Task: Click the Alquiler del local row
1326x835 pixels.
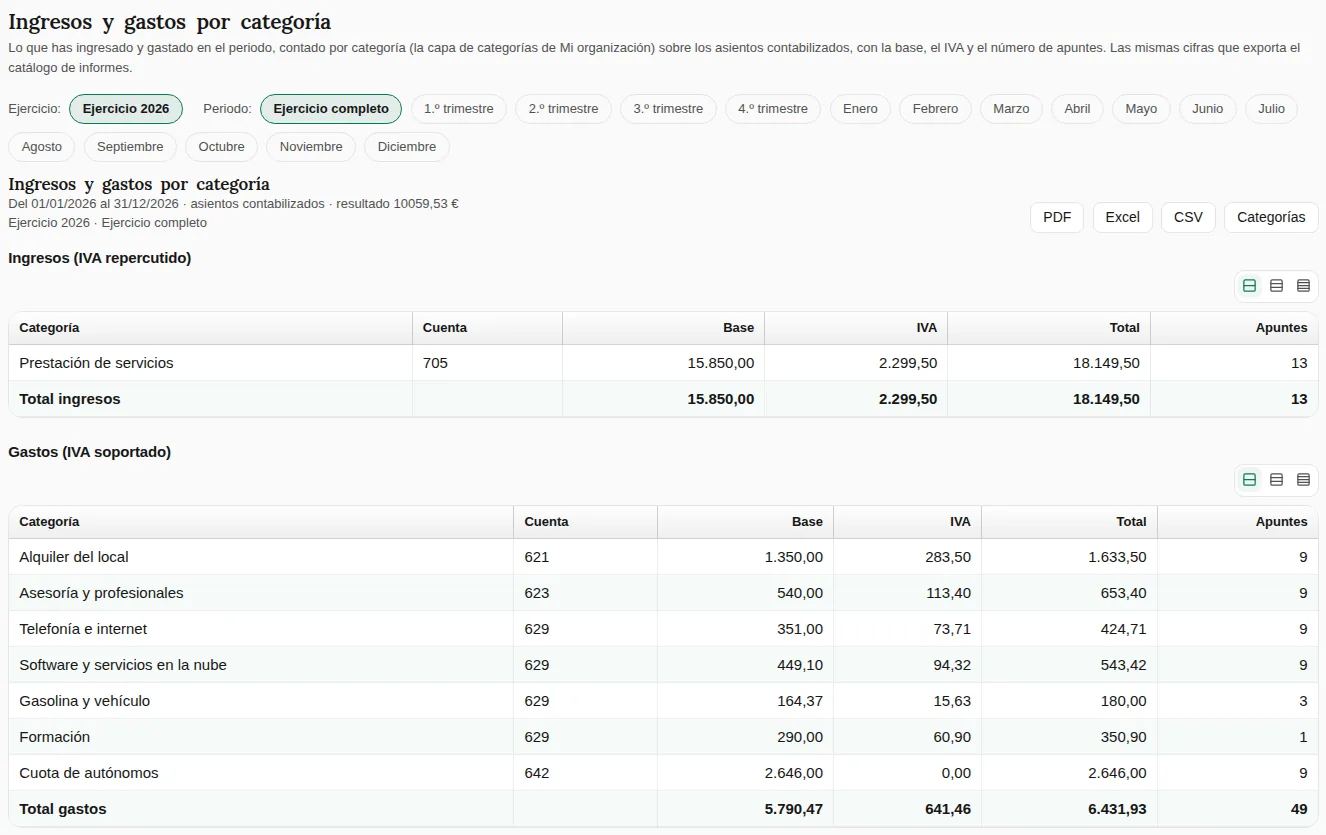Action: [x=663, y=557]
